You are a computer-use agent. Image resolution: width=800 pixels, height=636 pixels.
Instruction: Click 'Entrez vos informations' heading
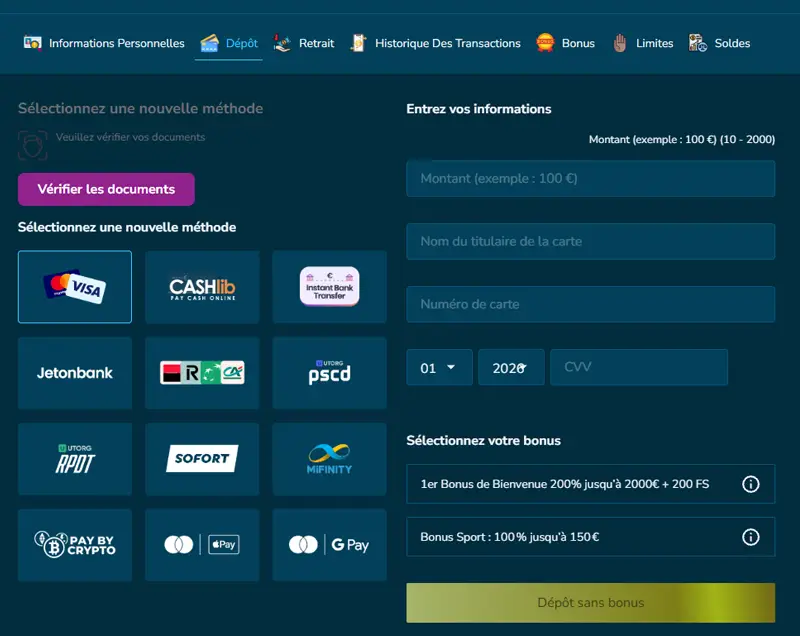point(479,109)
